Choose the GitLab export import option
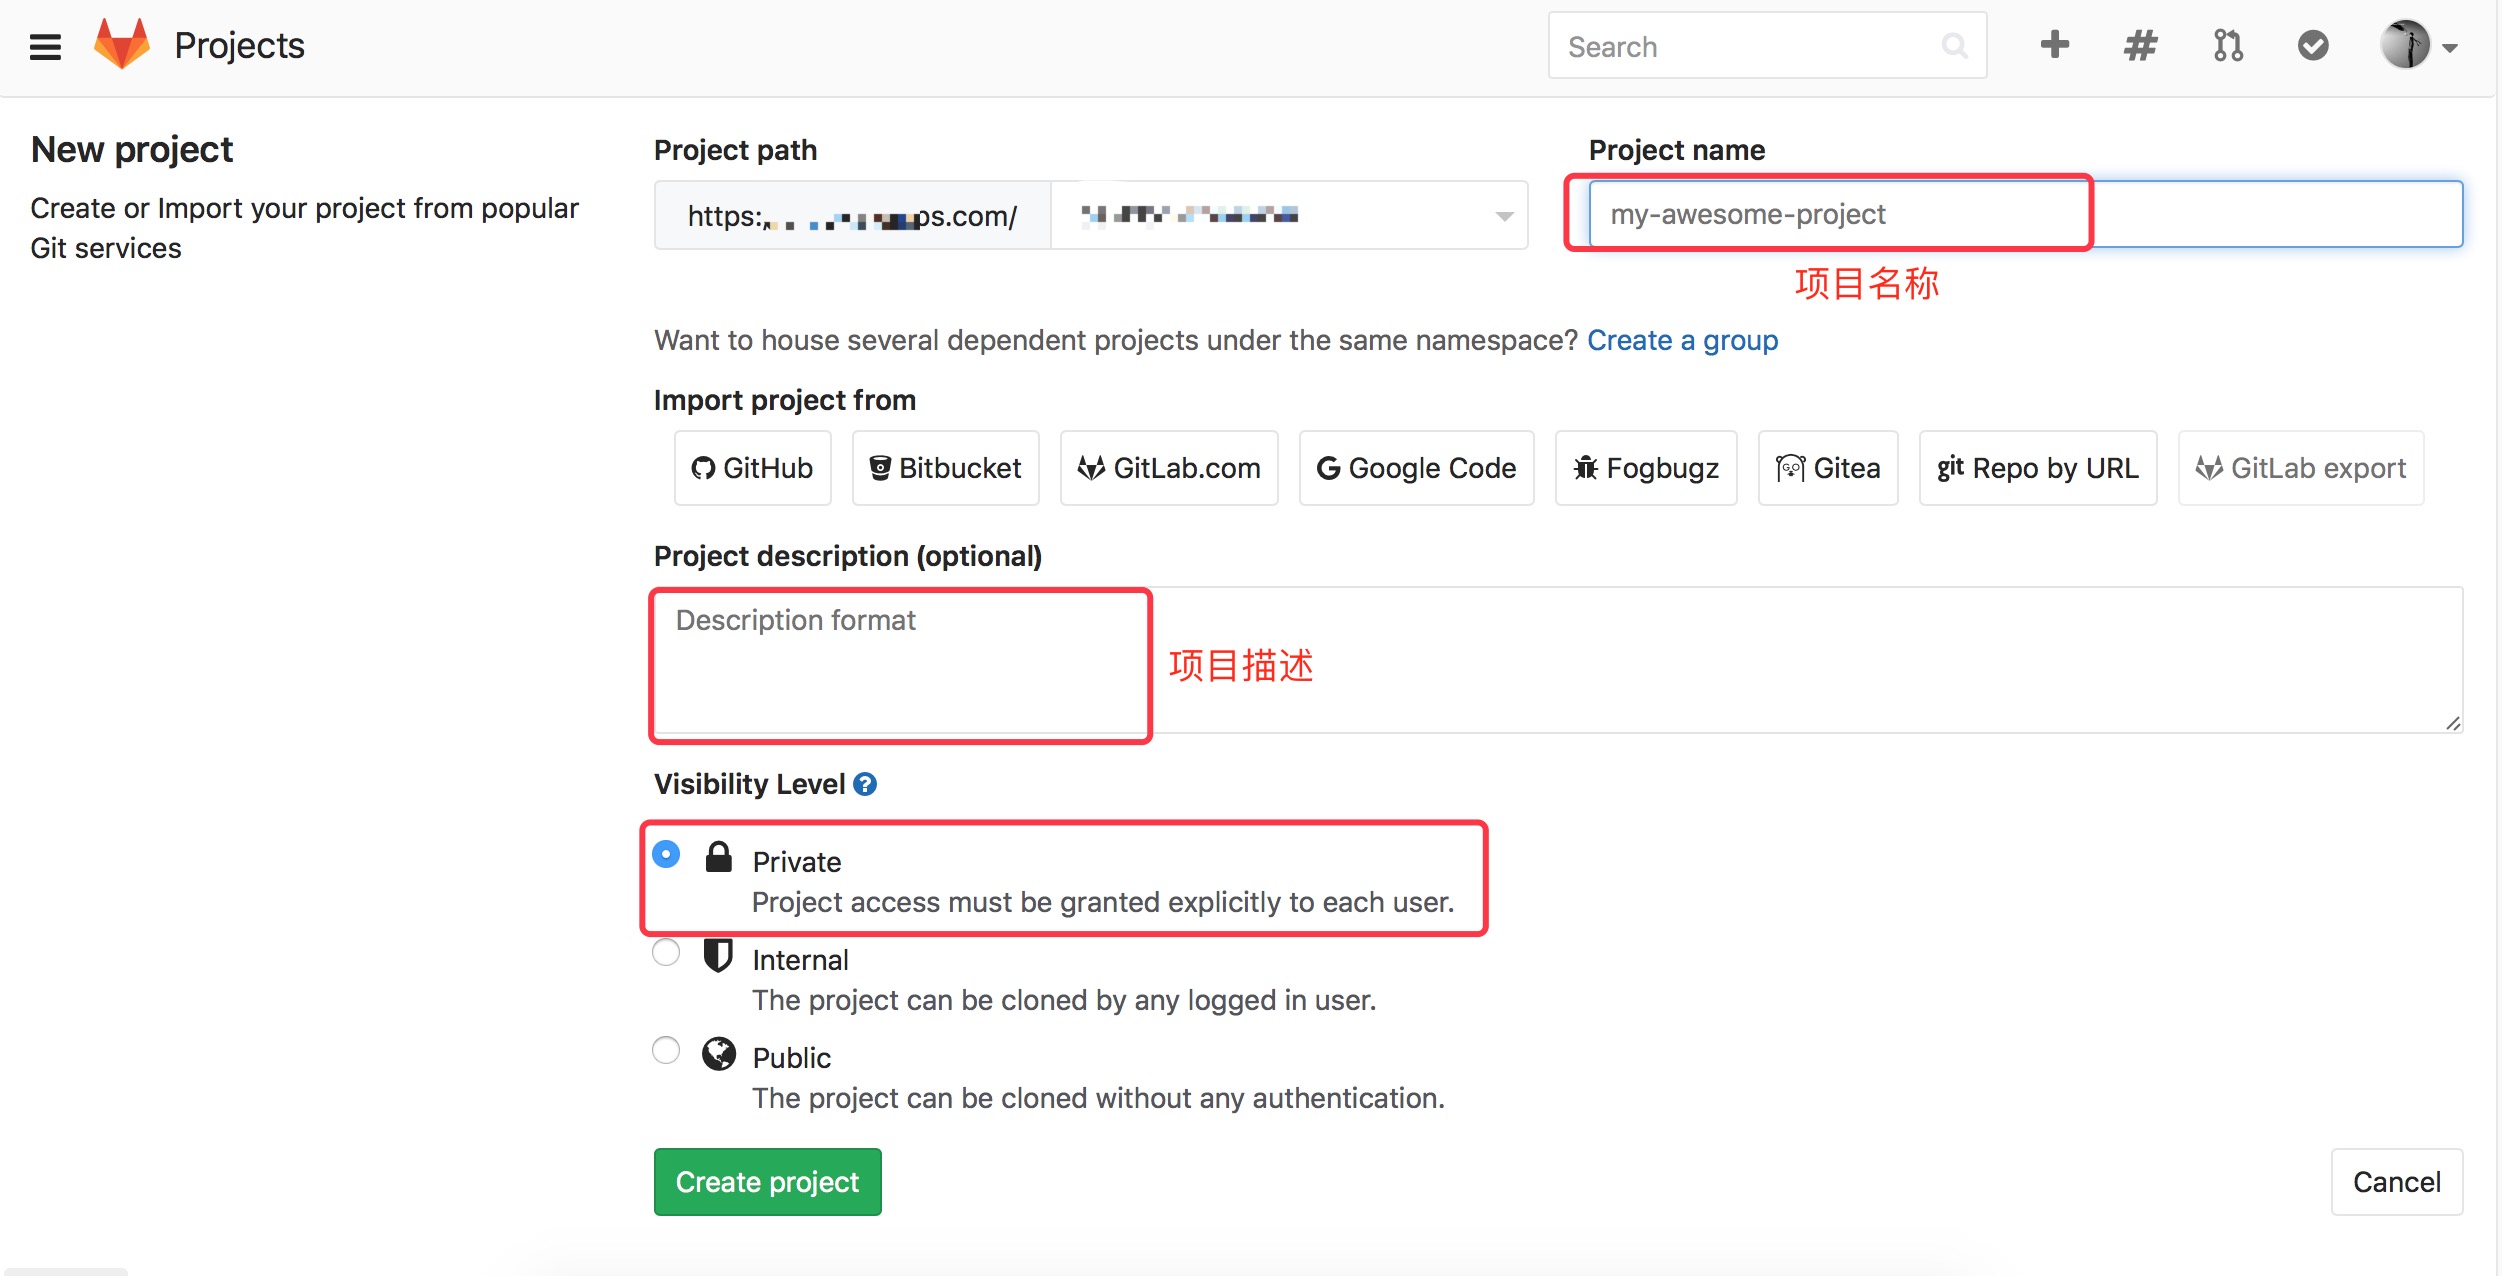The image size is (2502, 1276). [x=2301, y=468]
